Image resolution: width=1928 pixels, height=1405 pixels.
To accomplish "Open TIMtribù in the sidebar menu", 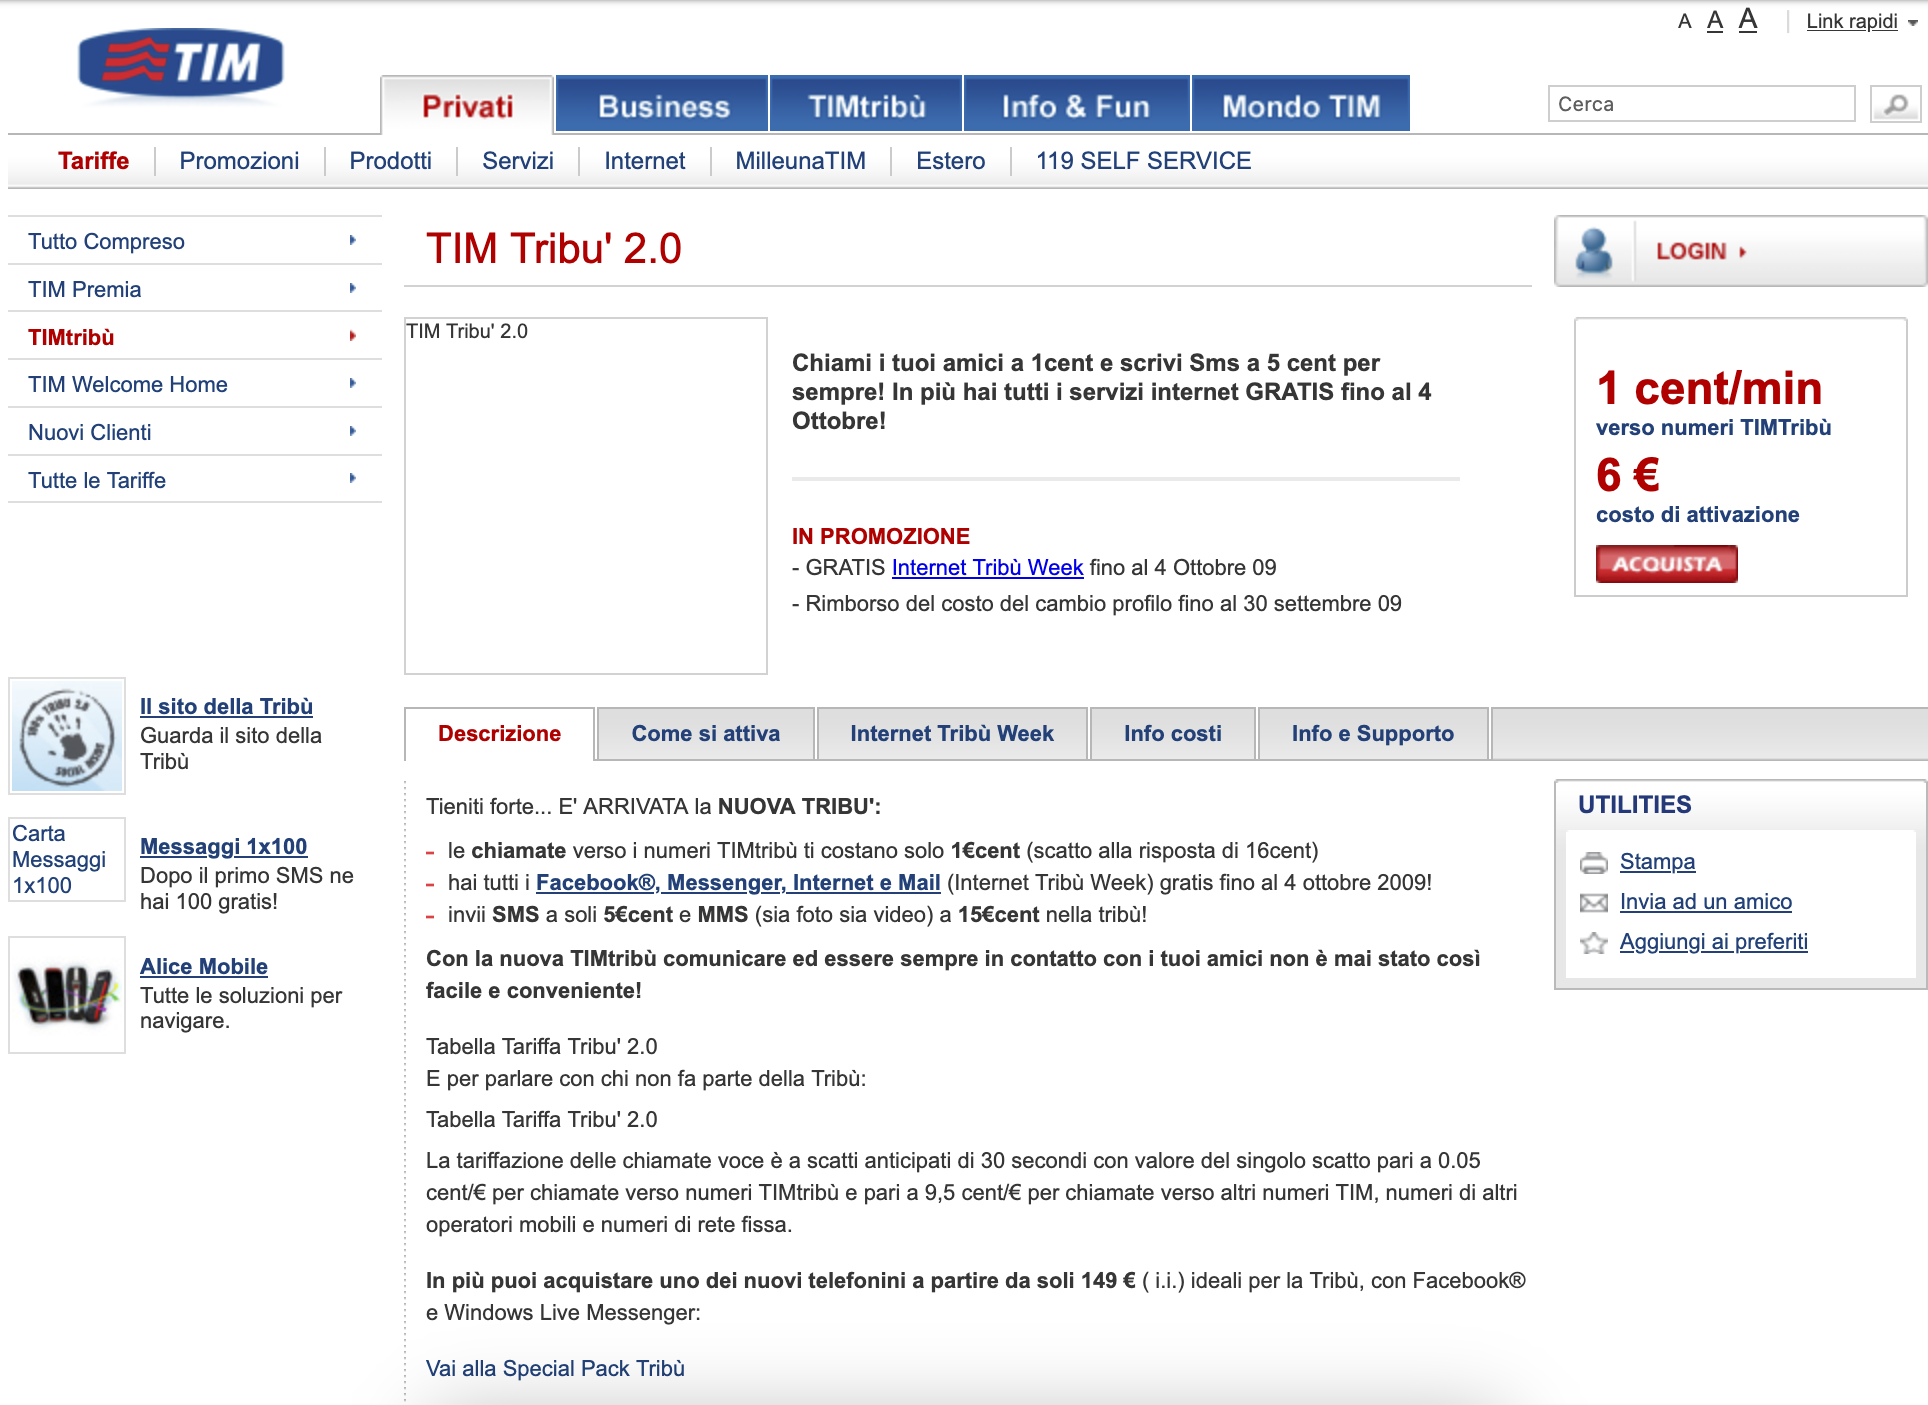I will [x=195, y=337].
